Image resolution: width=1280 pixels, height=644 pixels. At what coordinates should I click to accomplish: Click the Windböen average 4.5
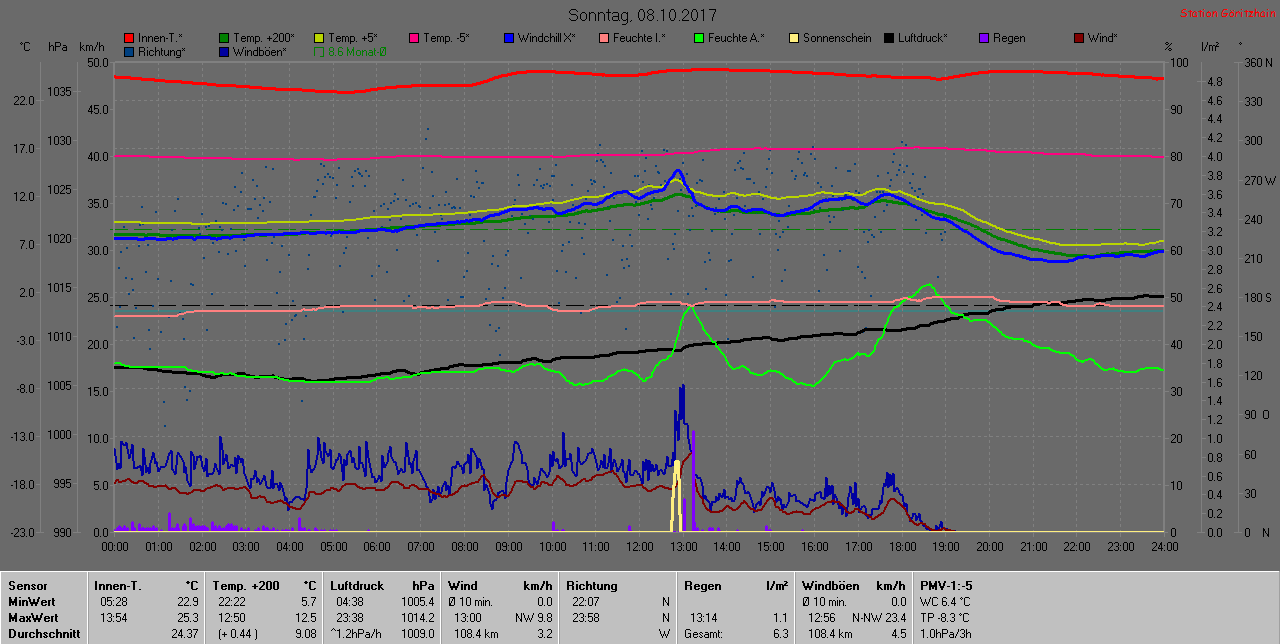(x=898, y=633)
